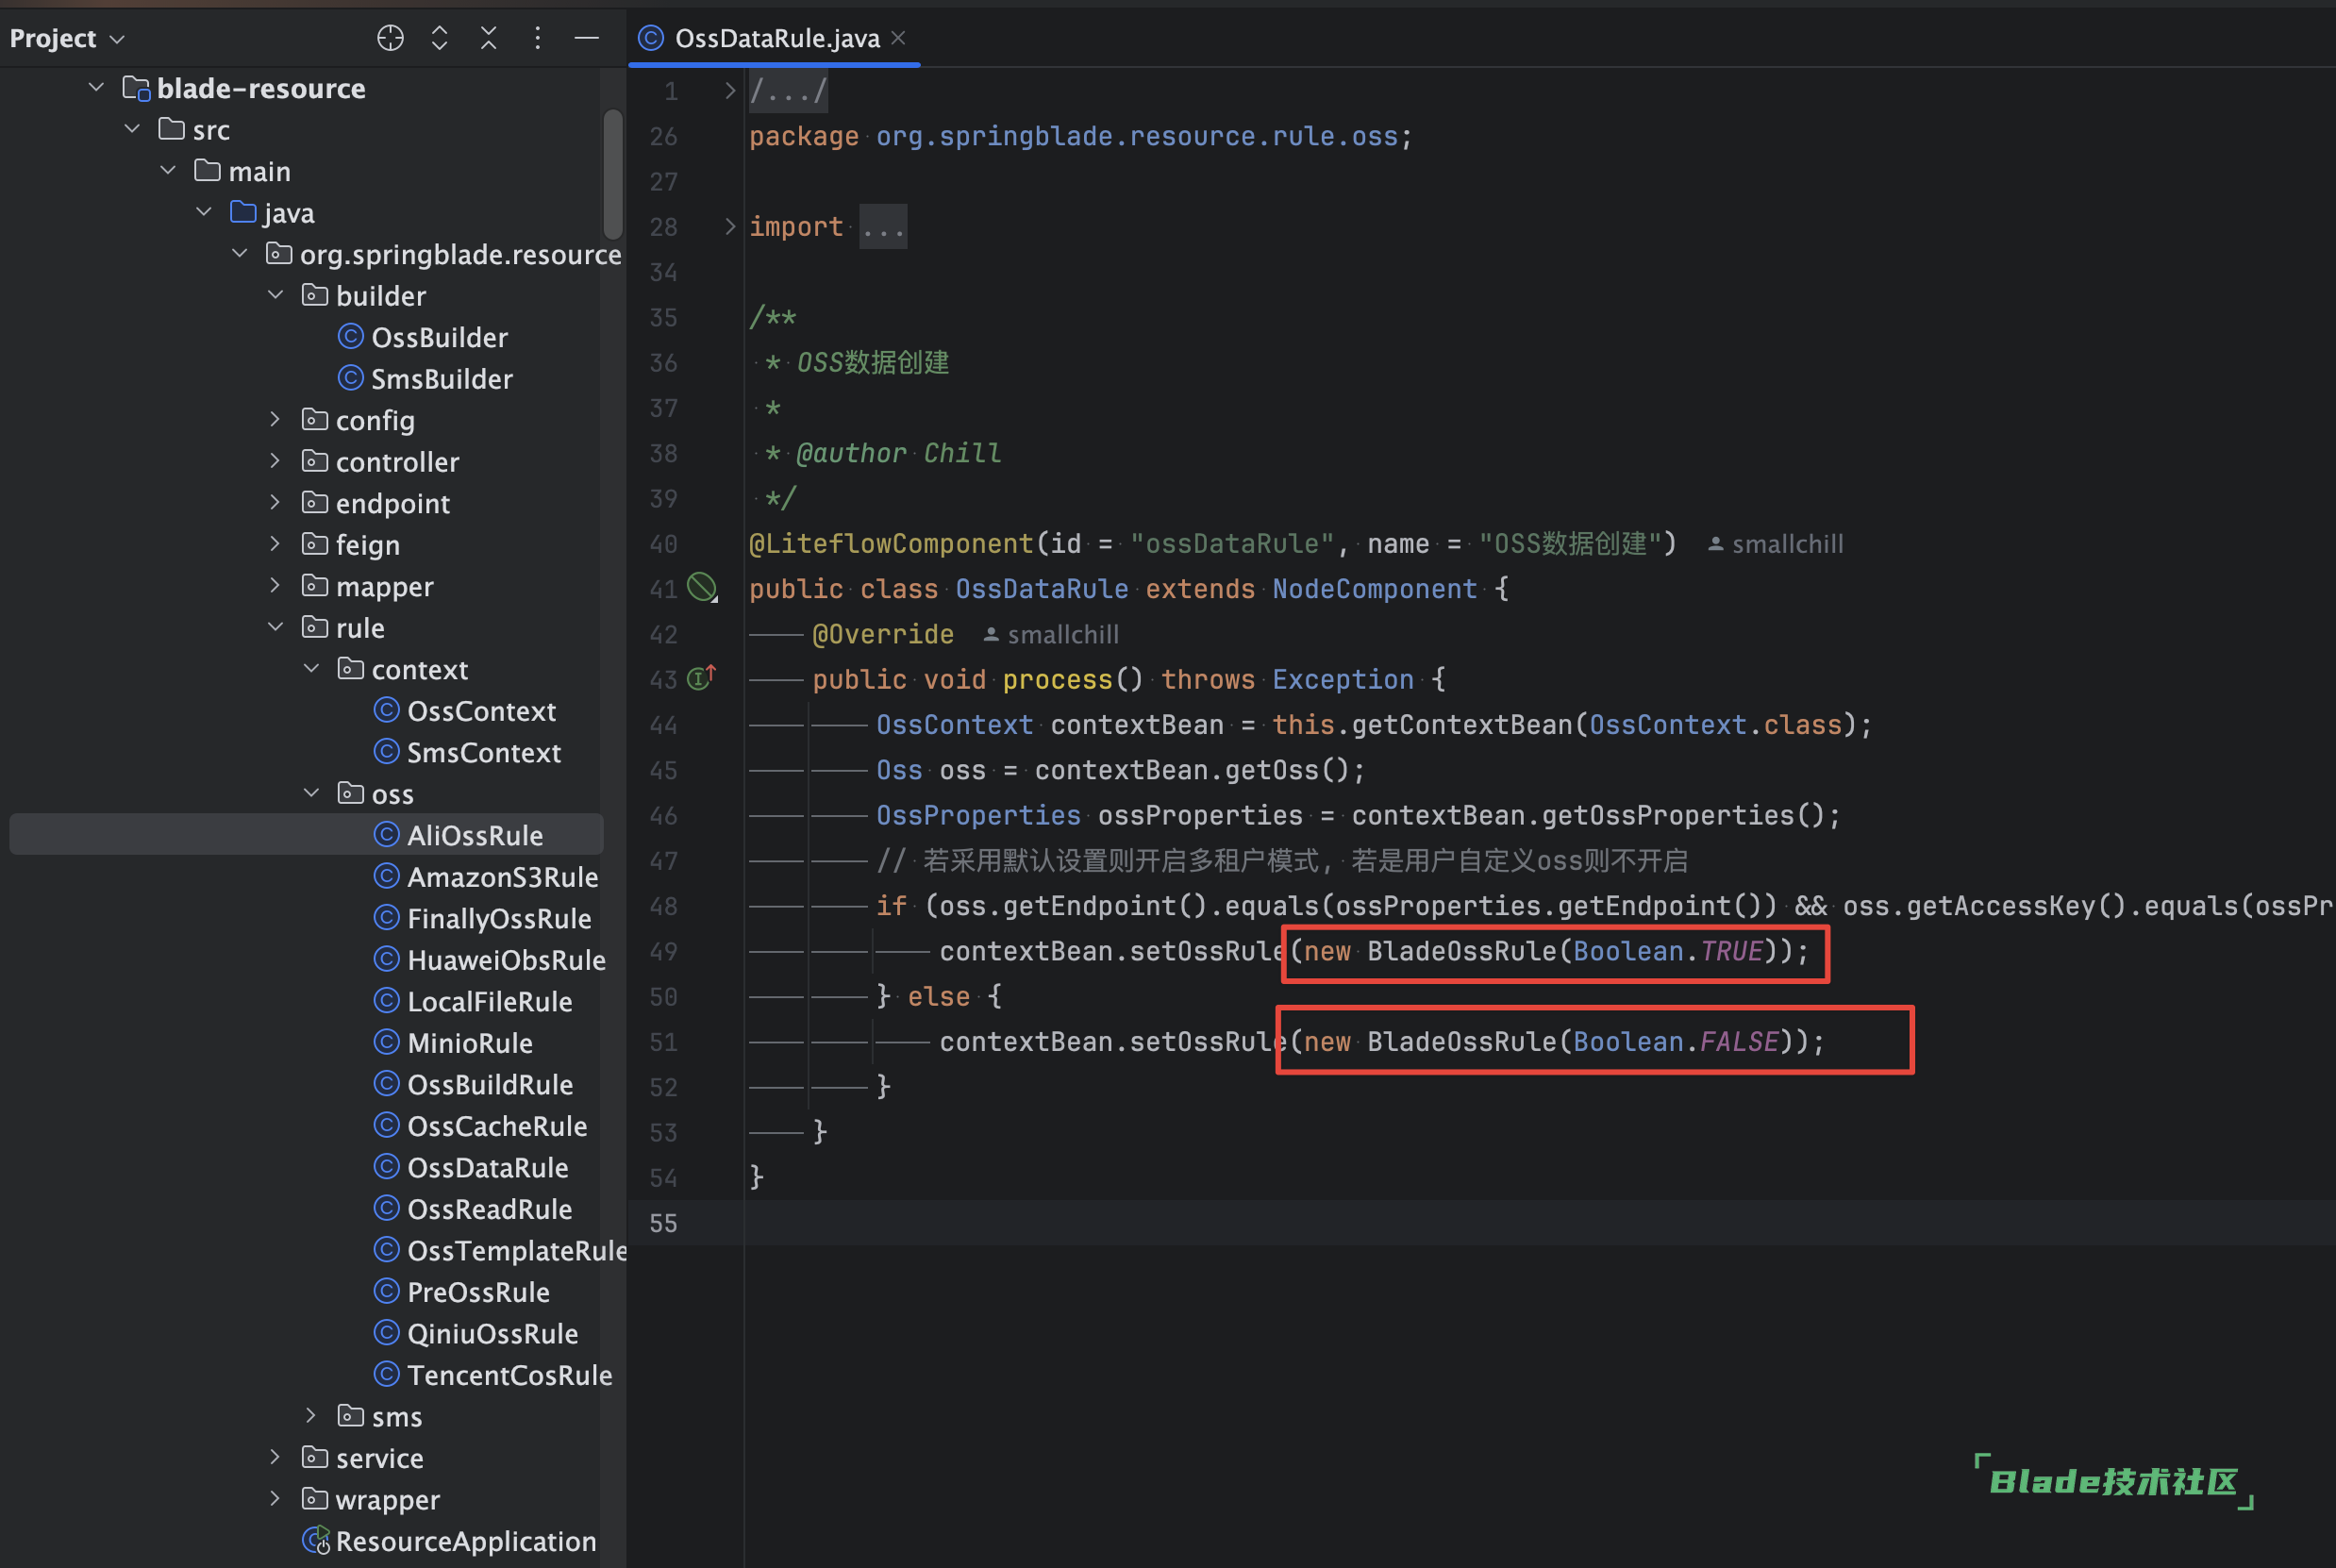Click the Expand All icon in Project panel
2336x1568 pixels.
(x=439, y=38)
